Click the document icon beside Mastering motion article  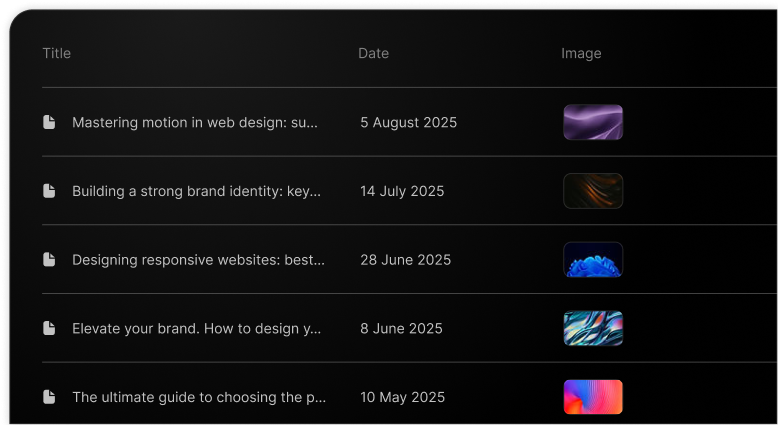(x=49, y=122)
